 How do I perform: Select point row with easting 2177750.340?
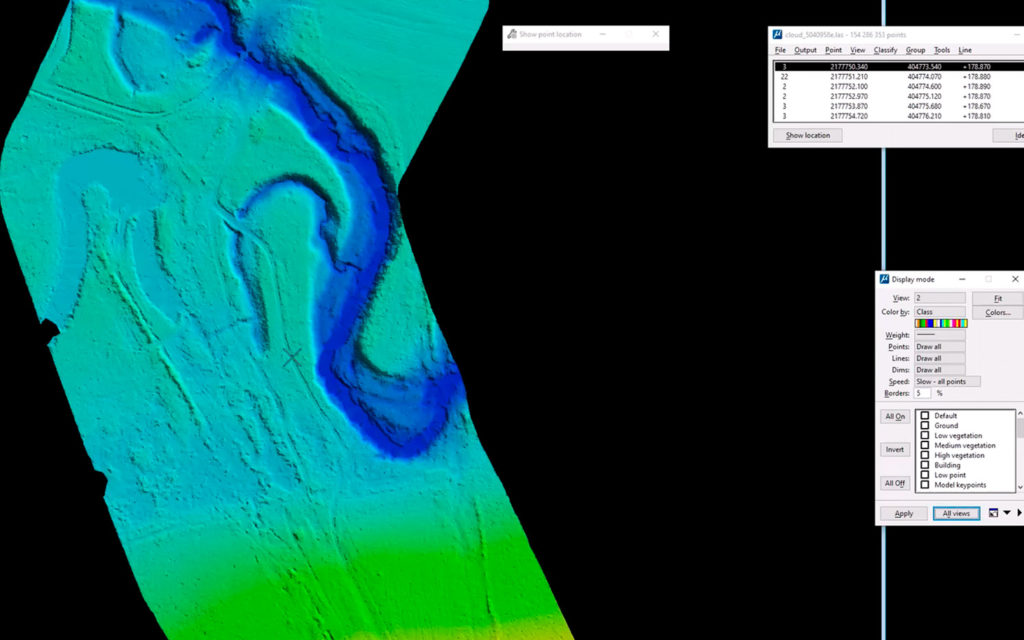pos(899,67)
